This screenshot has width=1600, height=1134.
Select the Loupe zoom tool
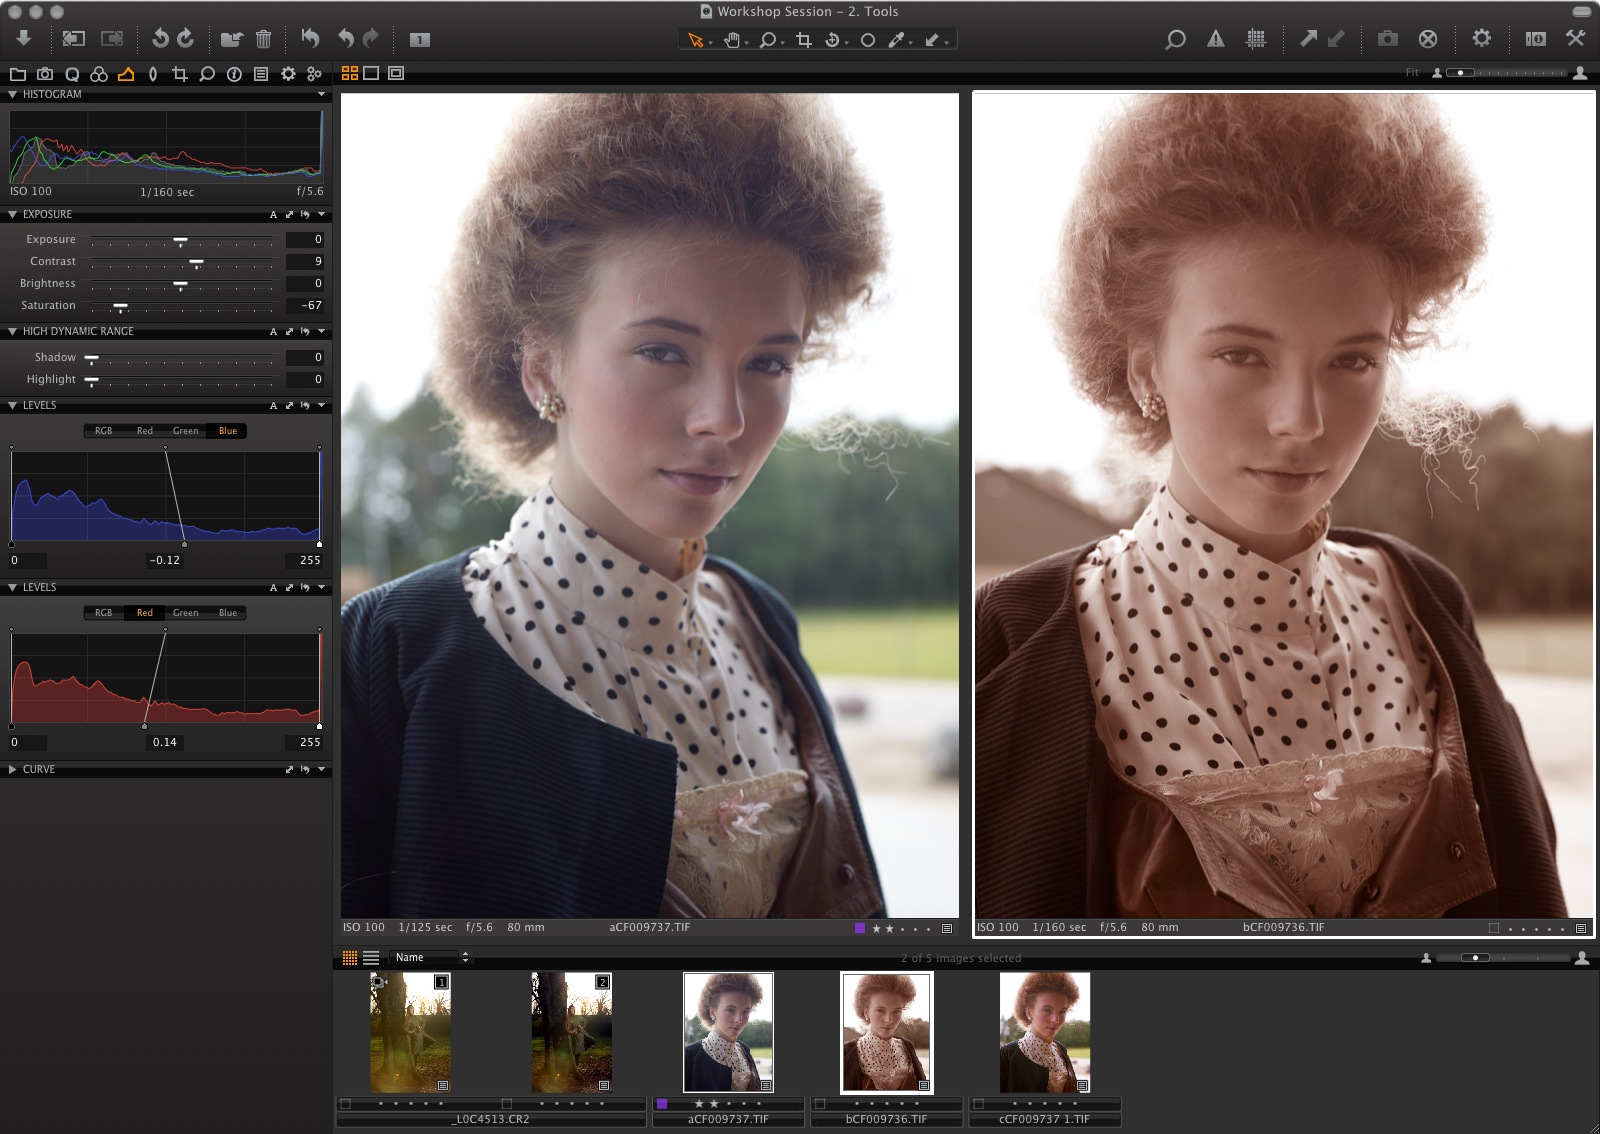click(x=766, y=42)
